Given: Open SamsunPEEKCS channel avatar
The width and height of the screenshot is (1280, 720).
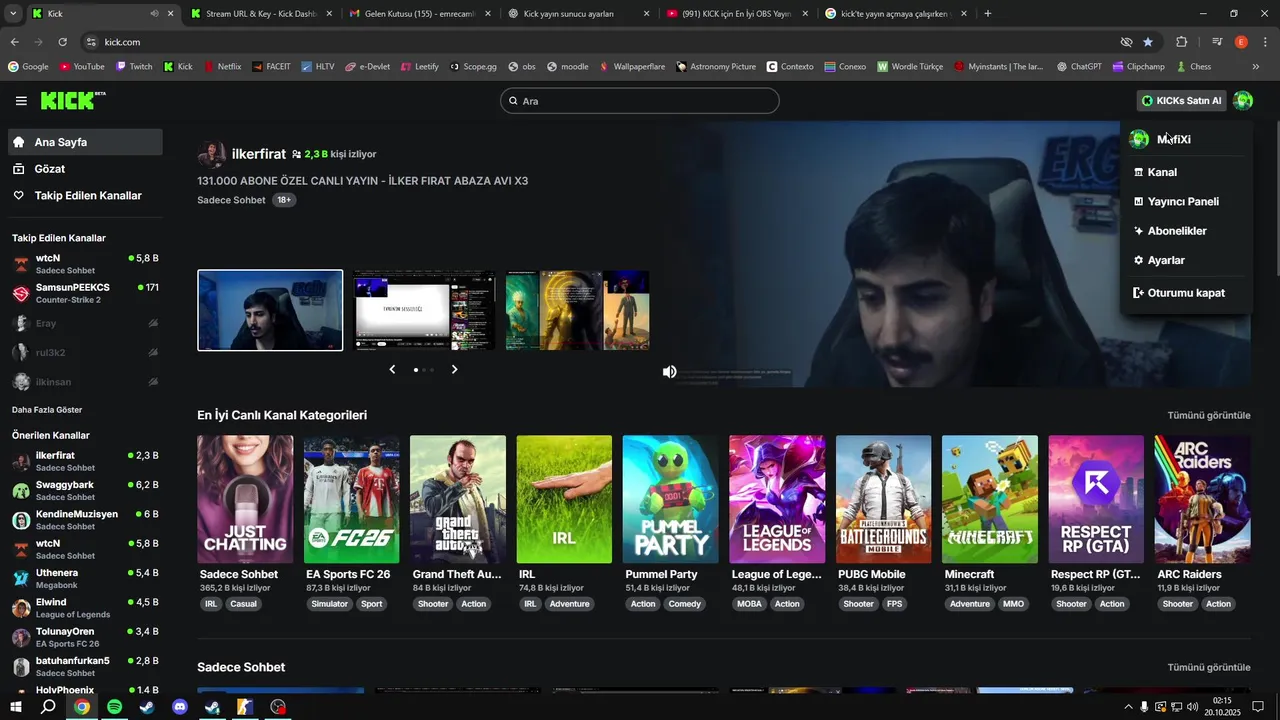Looking at the screenshot, I should point(21,293).
